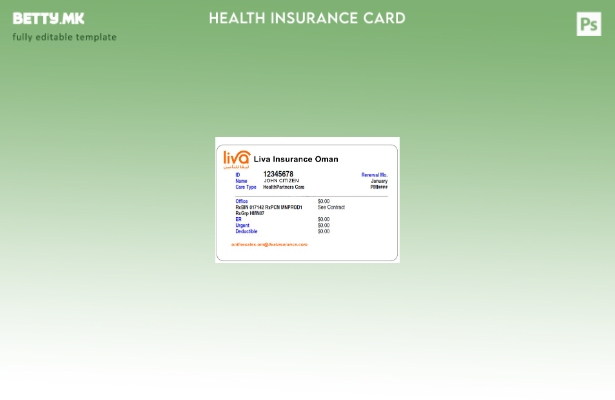Click the orange email address on card
Image resolution: width=615 pixels, height=400 pixels.
(269, 244)
